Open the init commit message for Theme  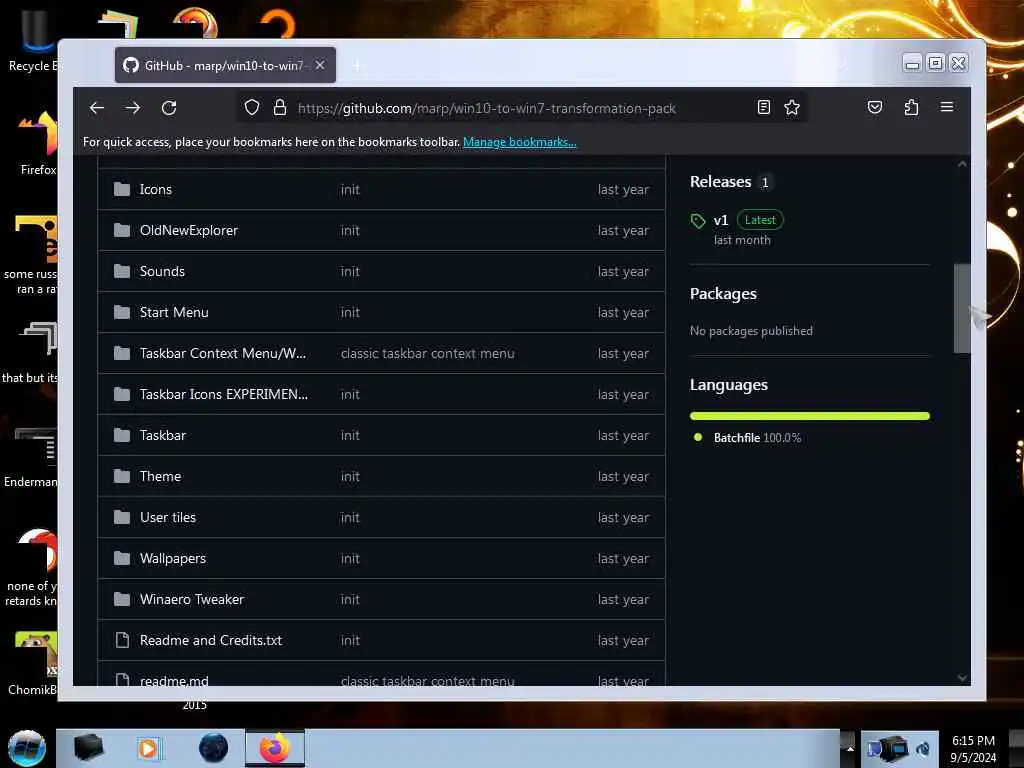[350, 477]
